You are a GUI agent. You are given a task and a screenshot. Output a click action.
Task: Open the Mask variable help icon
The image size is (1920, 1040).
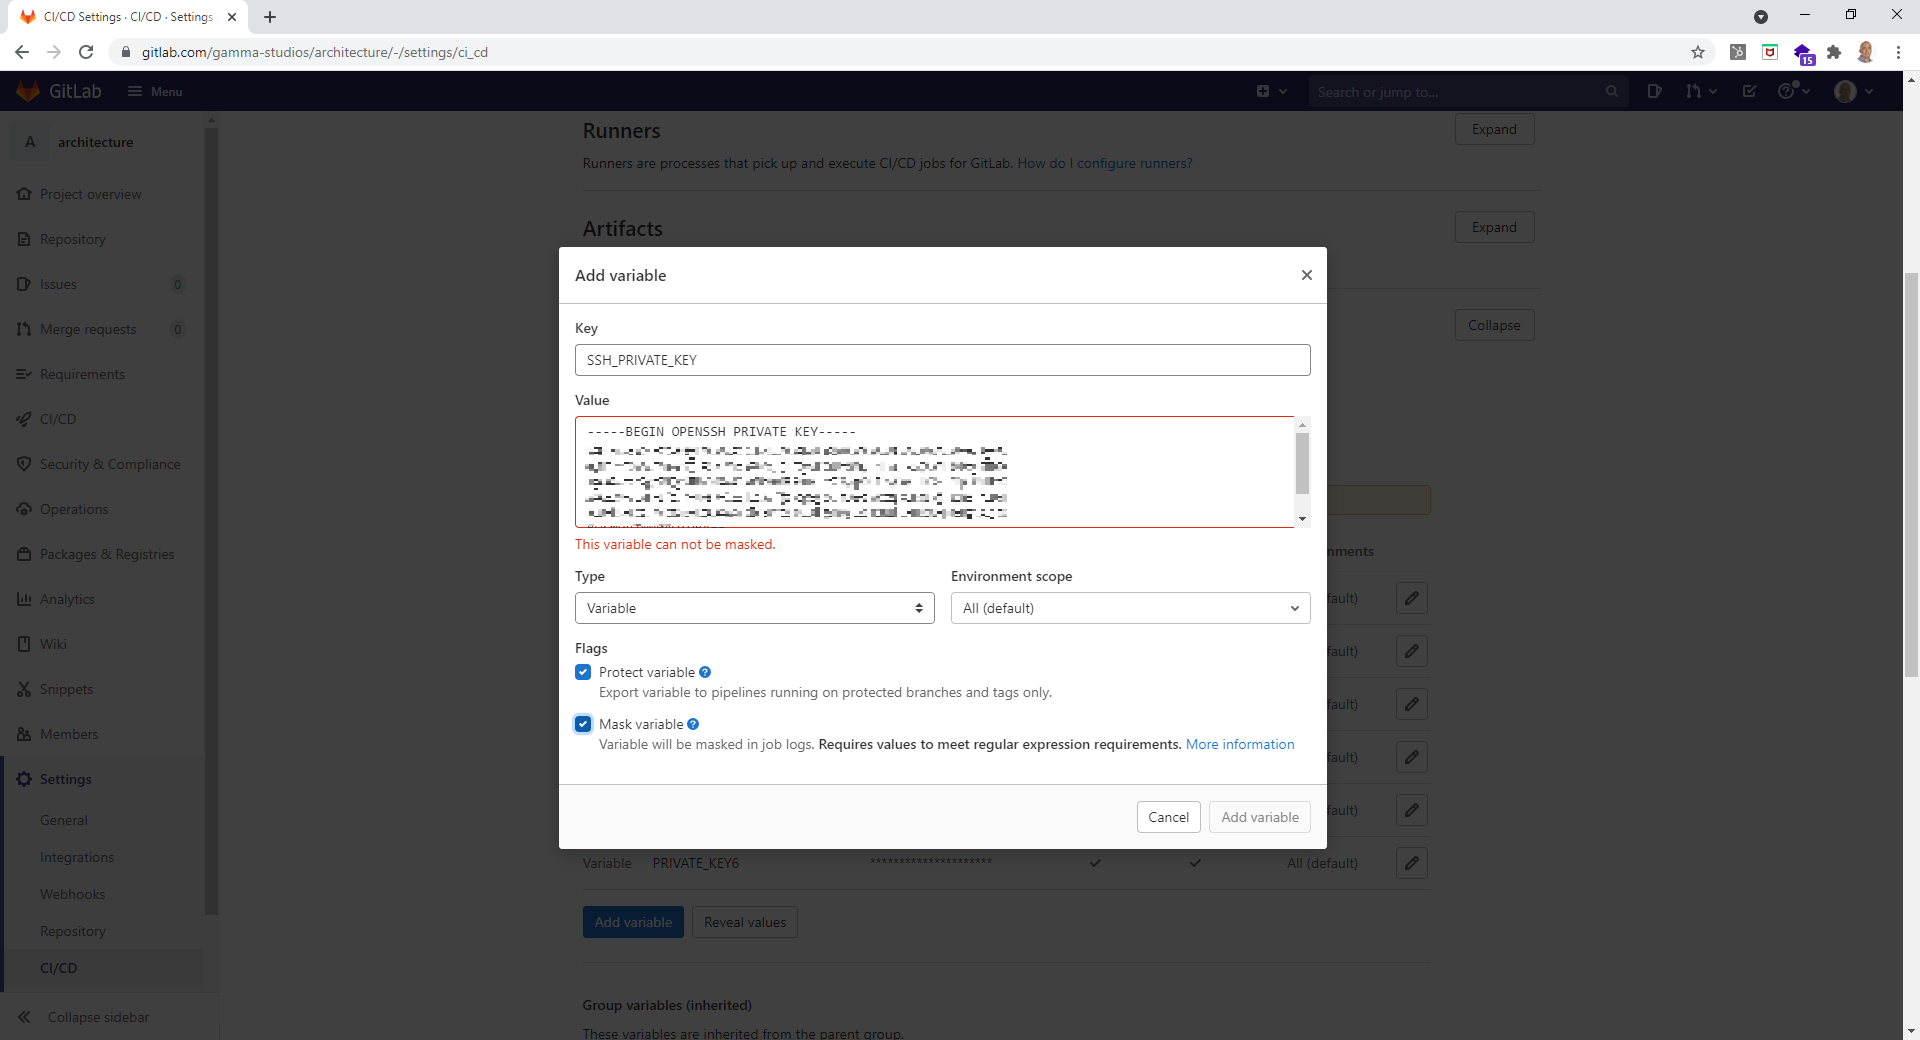693,724
